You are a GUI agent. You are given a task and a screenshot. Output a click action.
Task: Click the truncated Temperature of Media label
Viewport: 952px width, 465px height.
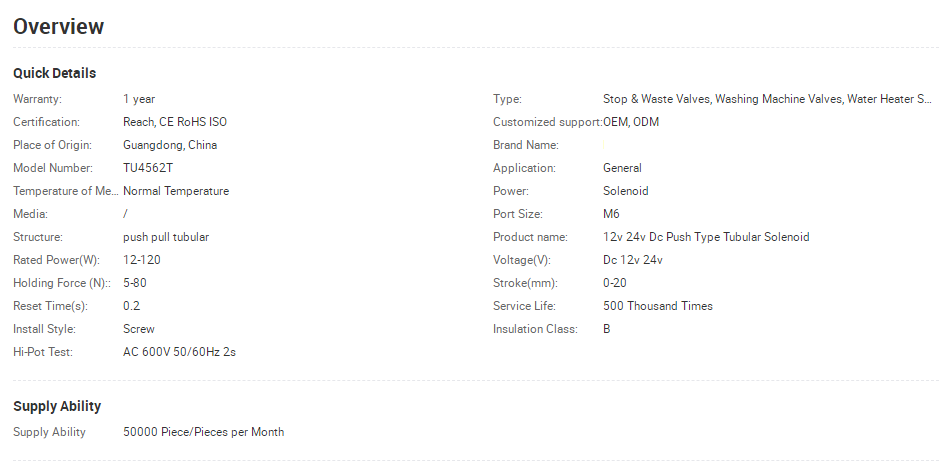(66, 191)
